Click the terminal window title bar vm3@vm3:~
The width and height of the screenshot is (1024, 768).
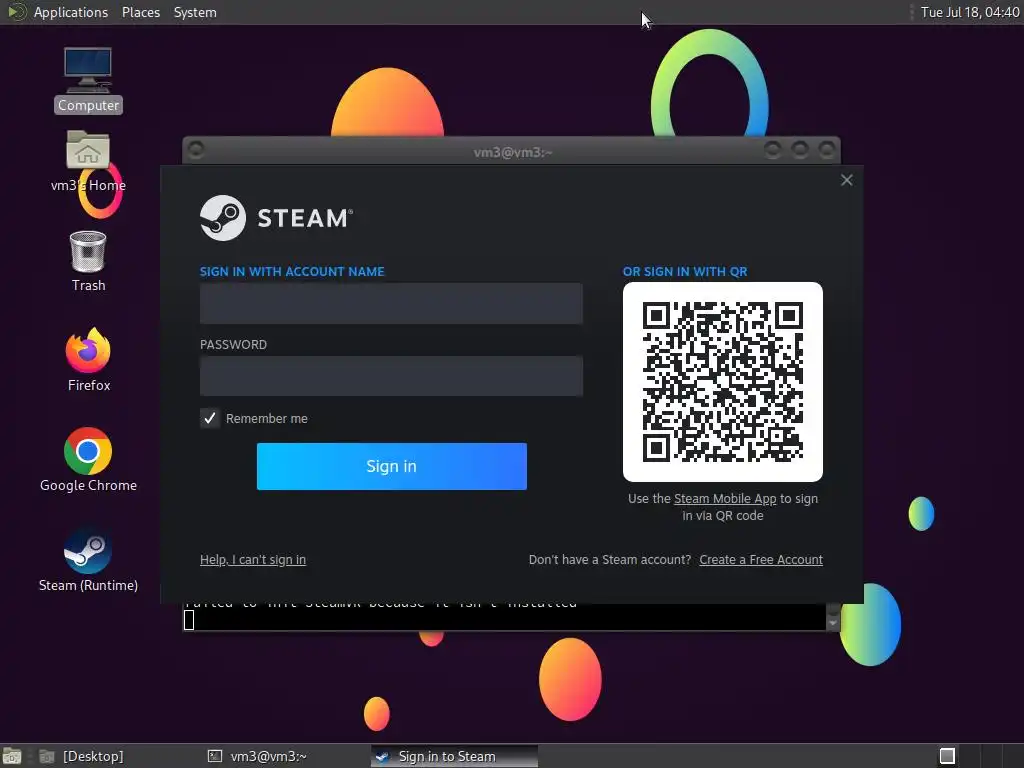click(x=513, y=152)
